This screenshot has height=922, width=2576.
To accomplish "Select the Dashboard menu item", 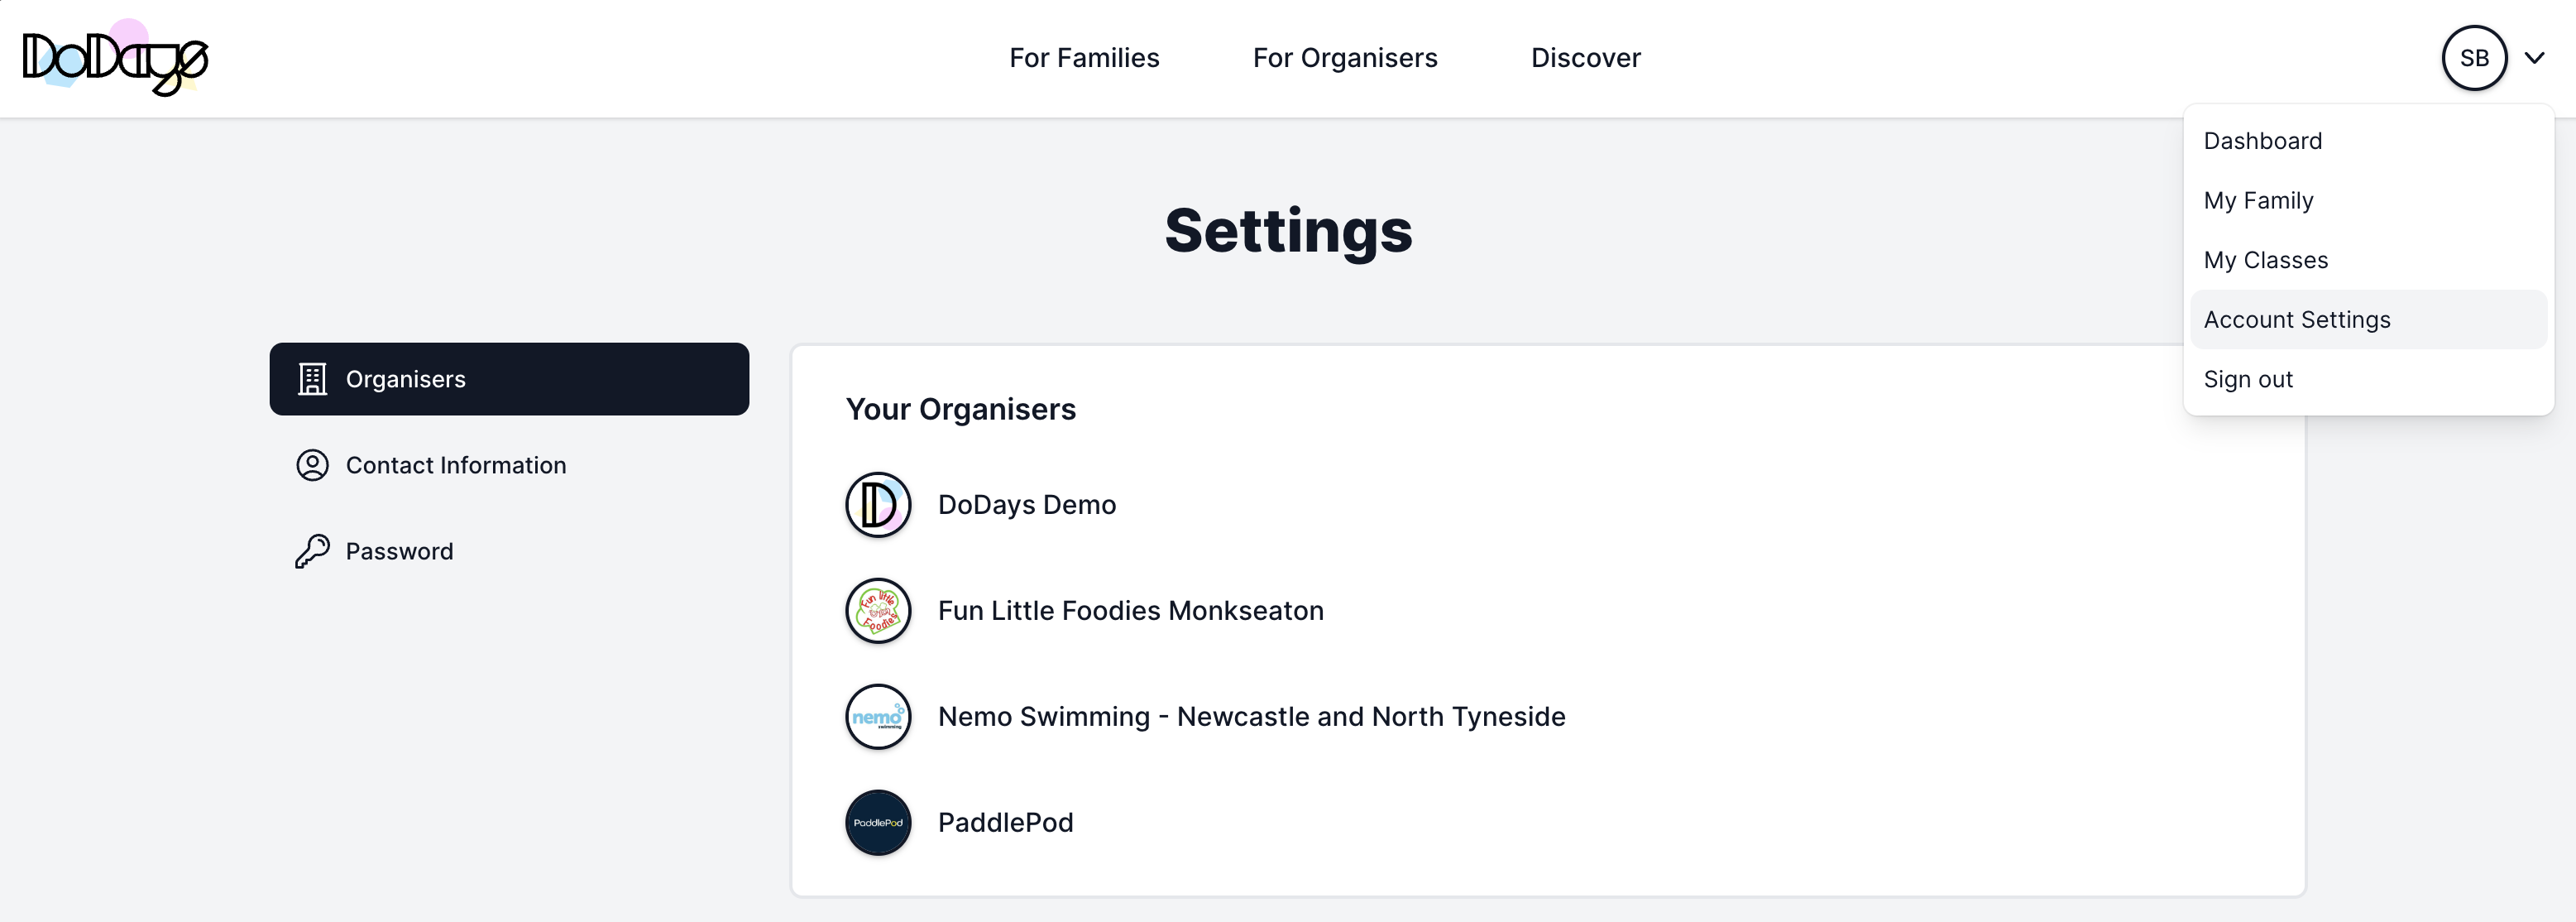I will pyautogui.click(x=2264, y=140).
